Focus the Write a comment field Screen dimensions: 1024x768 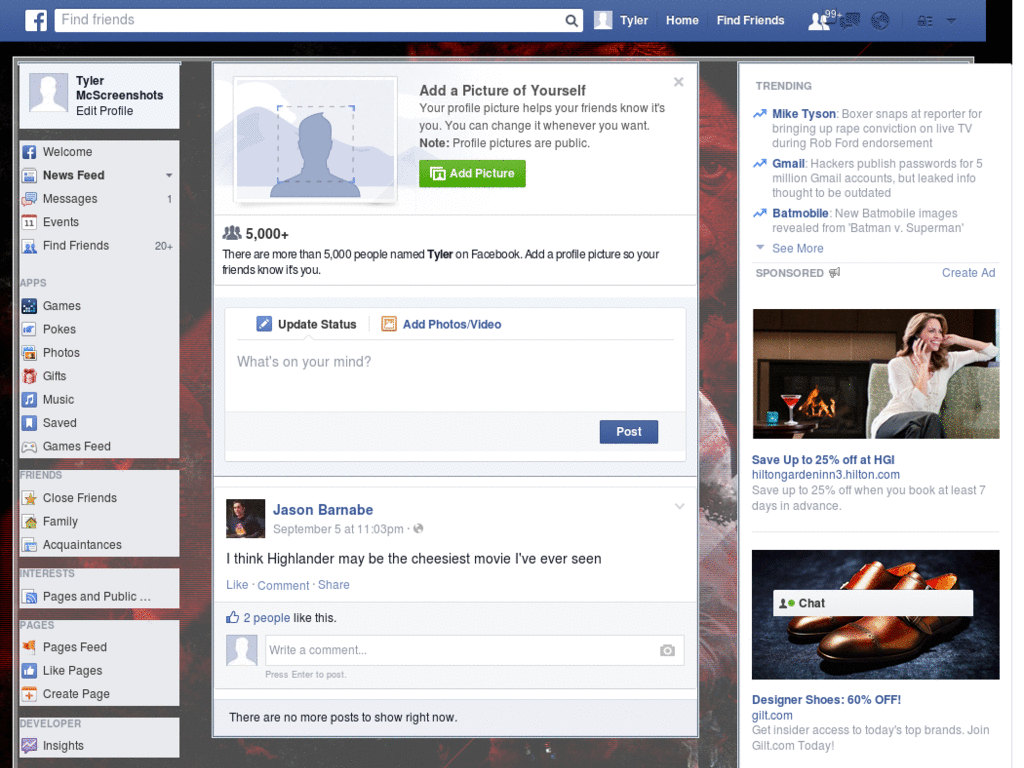(x=474, y=650)
